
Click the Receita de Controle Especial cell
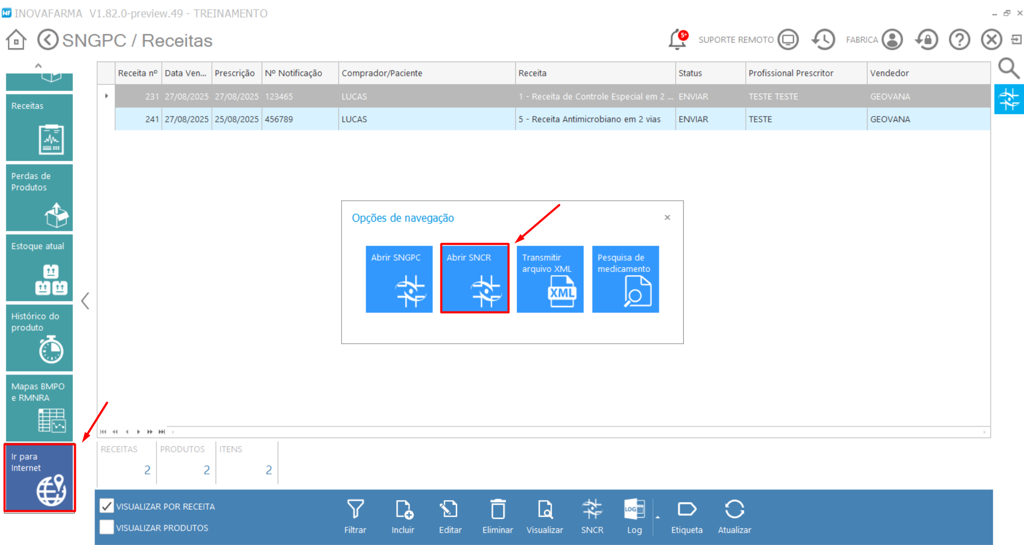click(595, 96)
